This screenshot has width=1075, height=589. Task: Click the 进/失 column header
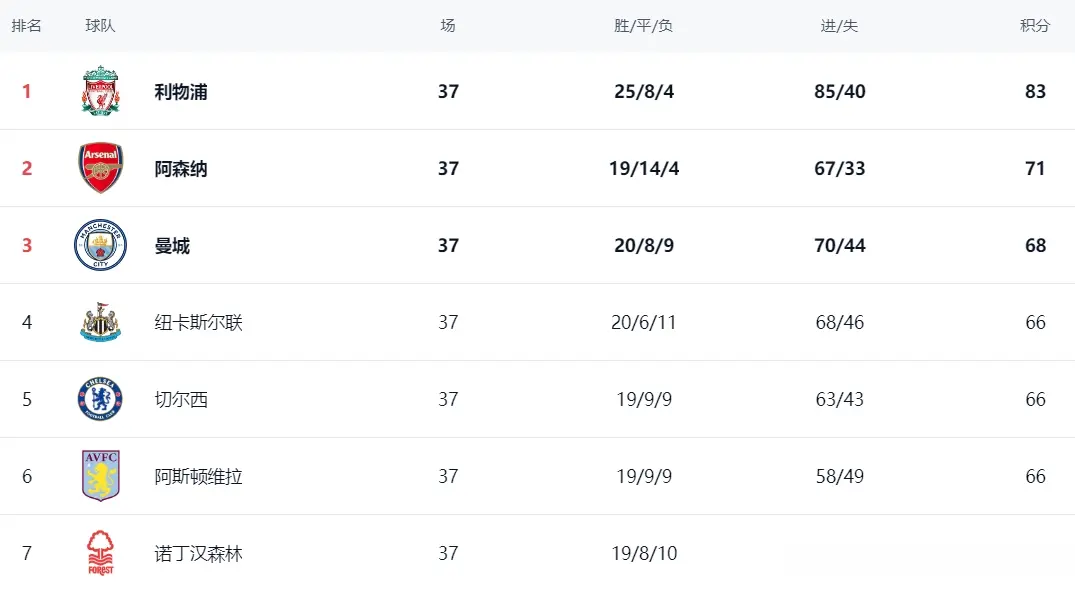click(839, 26)
